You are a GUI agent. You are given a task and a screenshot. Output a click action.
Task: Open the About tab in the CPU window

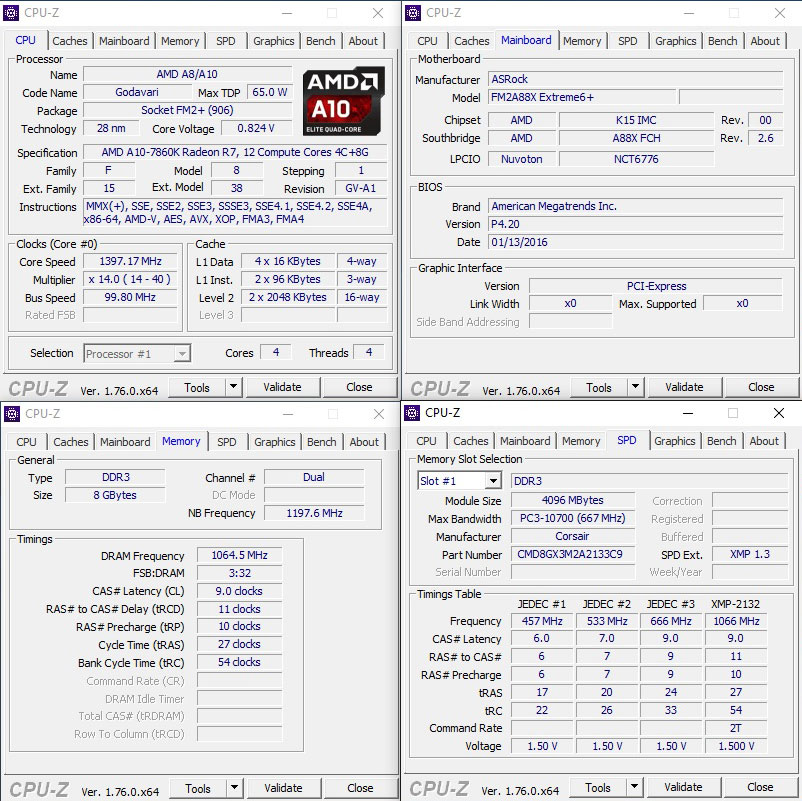click(363, 41)
